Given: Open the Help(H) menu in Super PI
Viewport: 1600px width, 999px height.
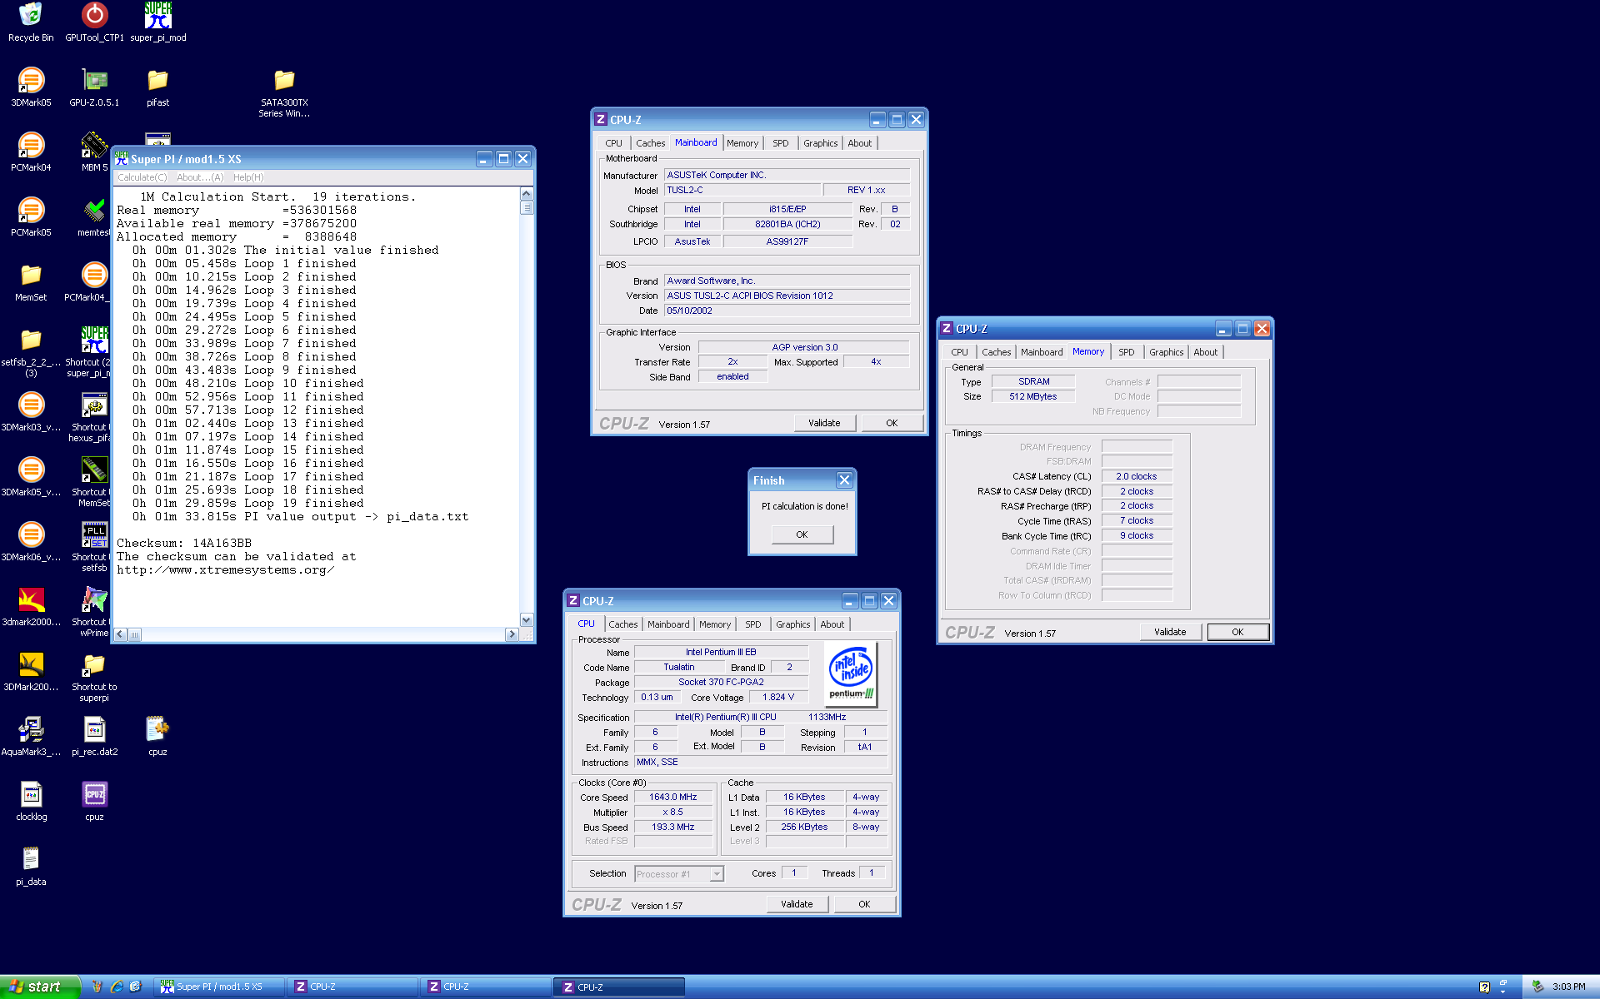Looking at the screenshot, I should click(x=248, y=178).
